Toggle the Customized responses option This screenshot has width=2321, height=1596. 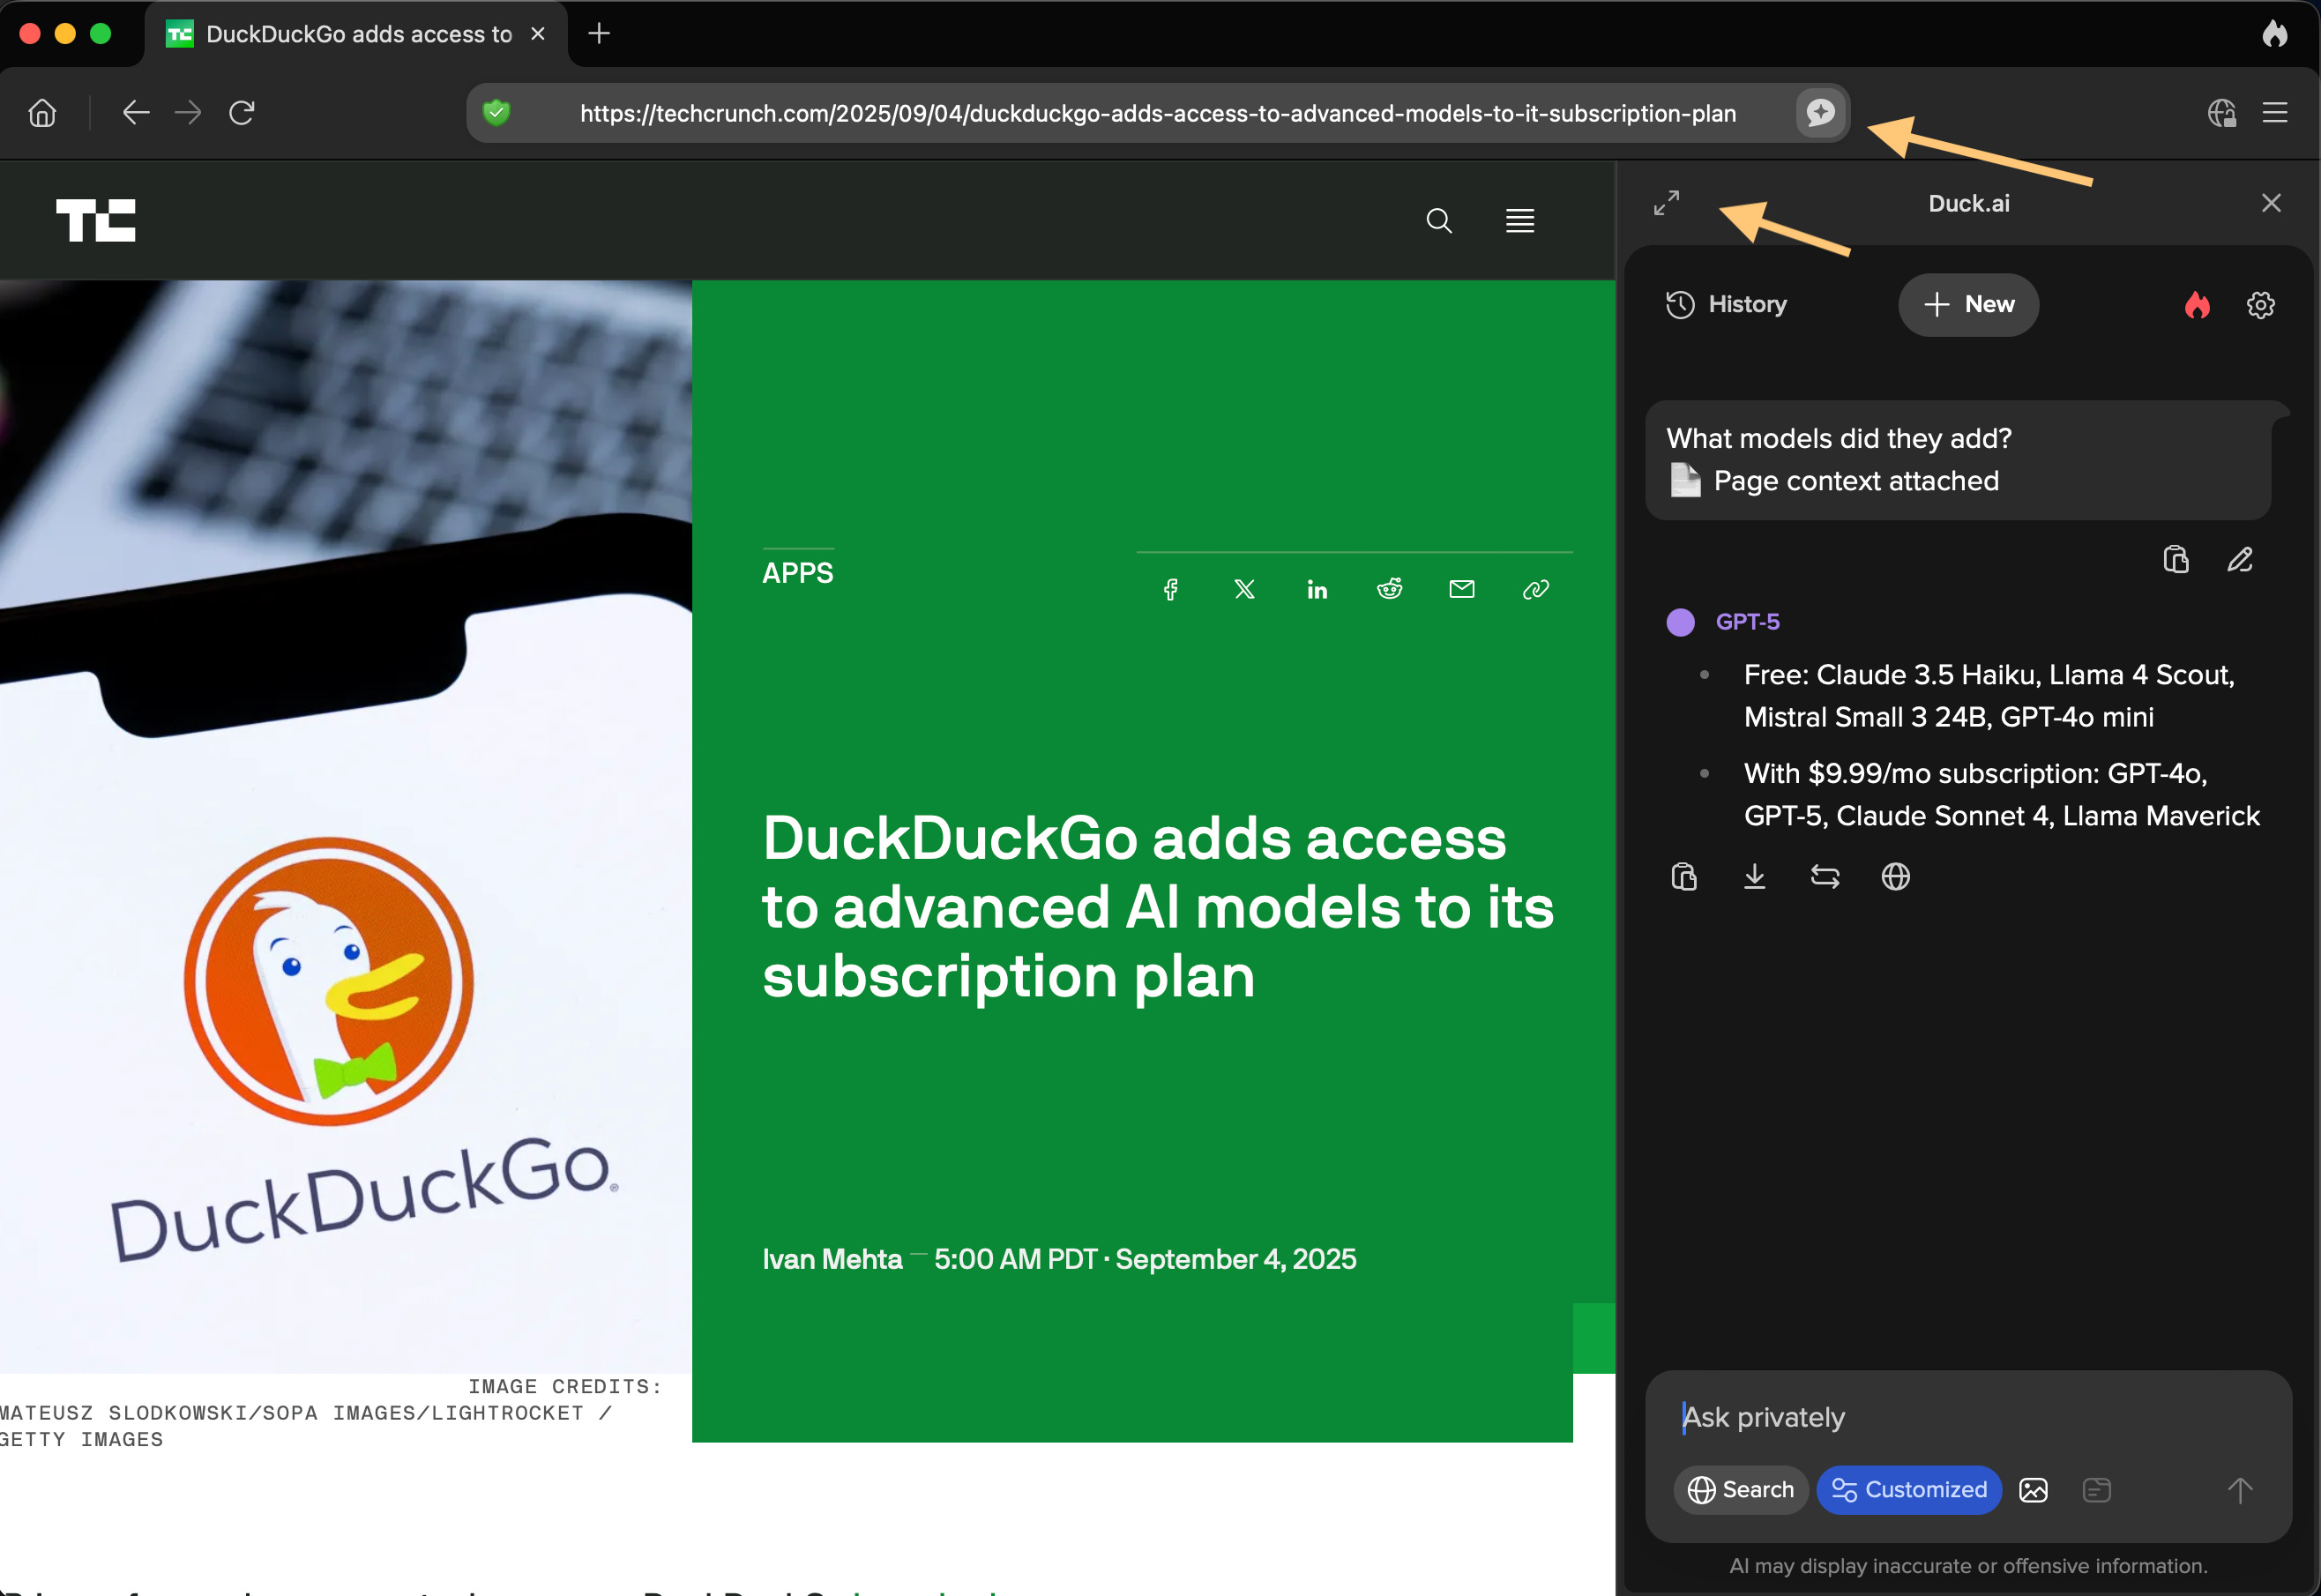pyautogui.click(x=1909, y=1490)
